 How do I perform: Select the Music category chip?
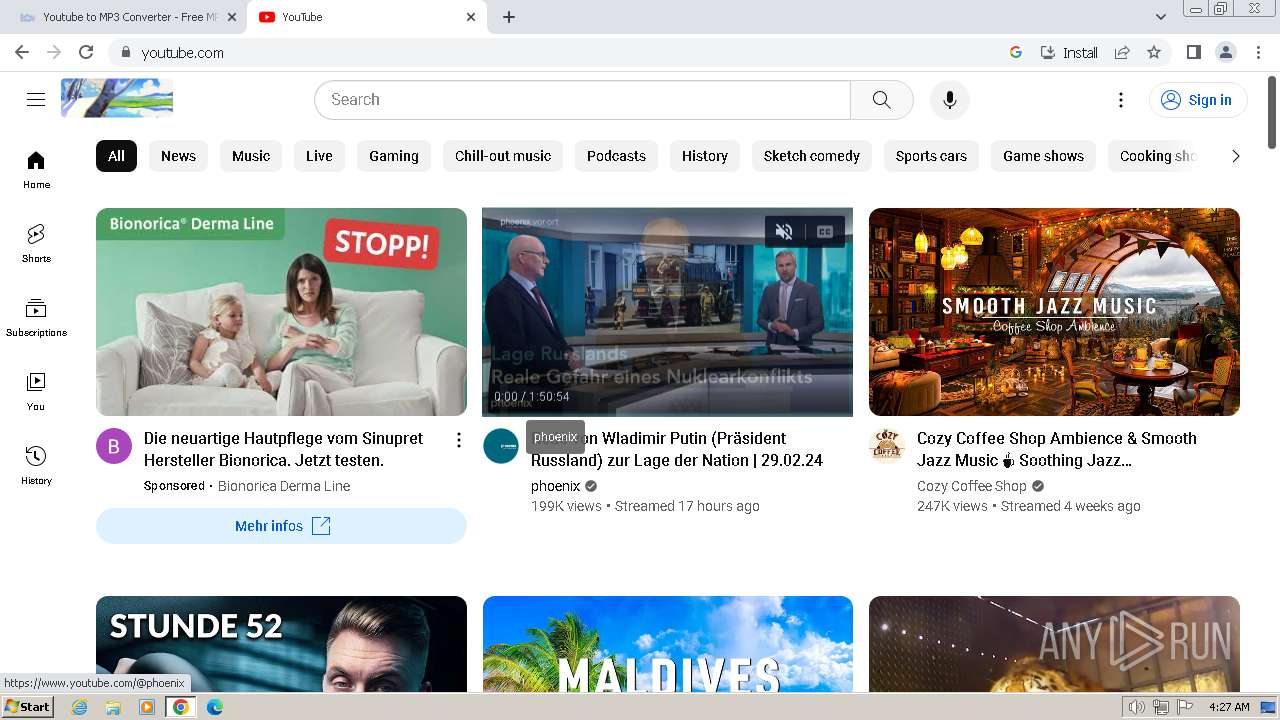tap(251, 156)
